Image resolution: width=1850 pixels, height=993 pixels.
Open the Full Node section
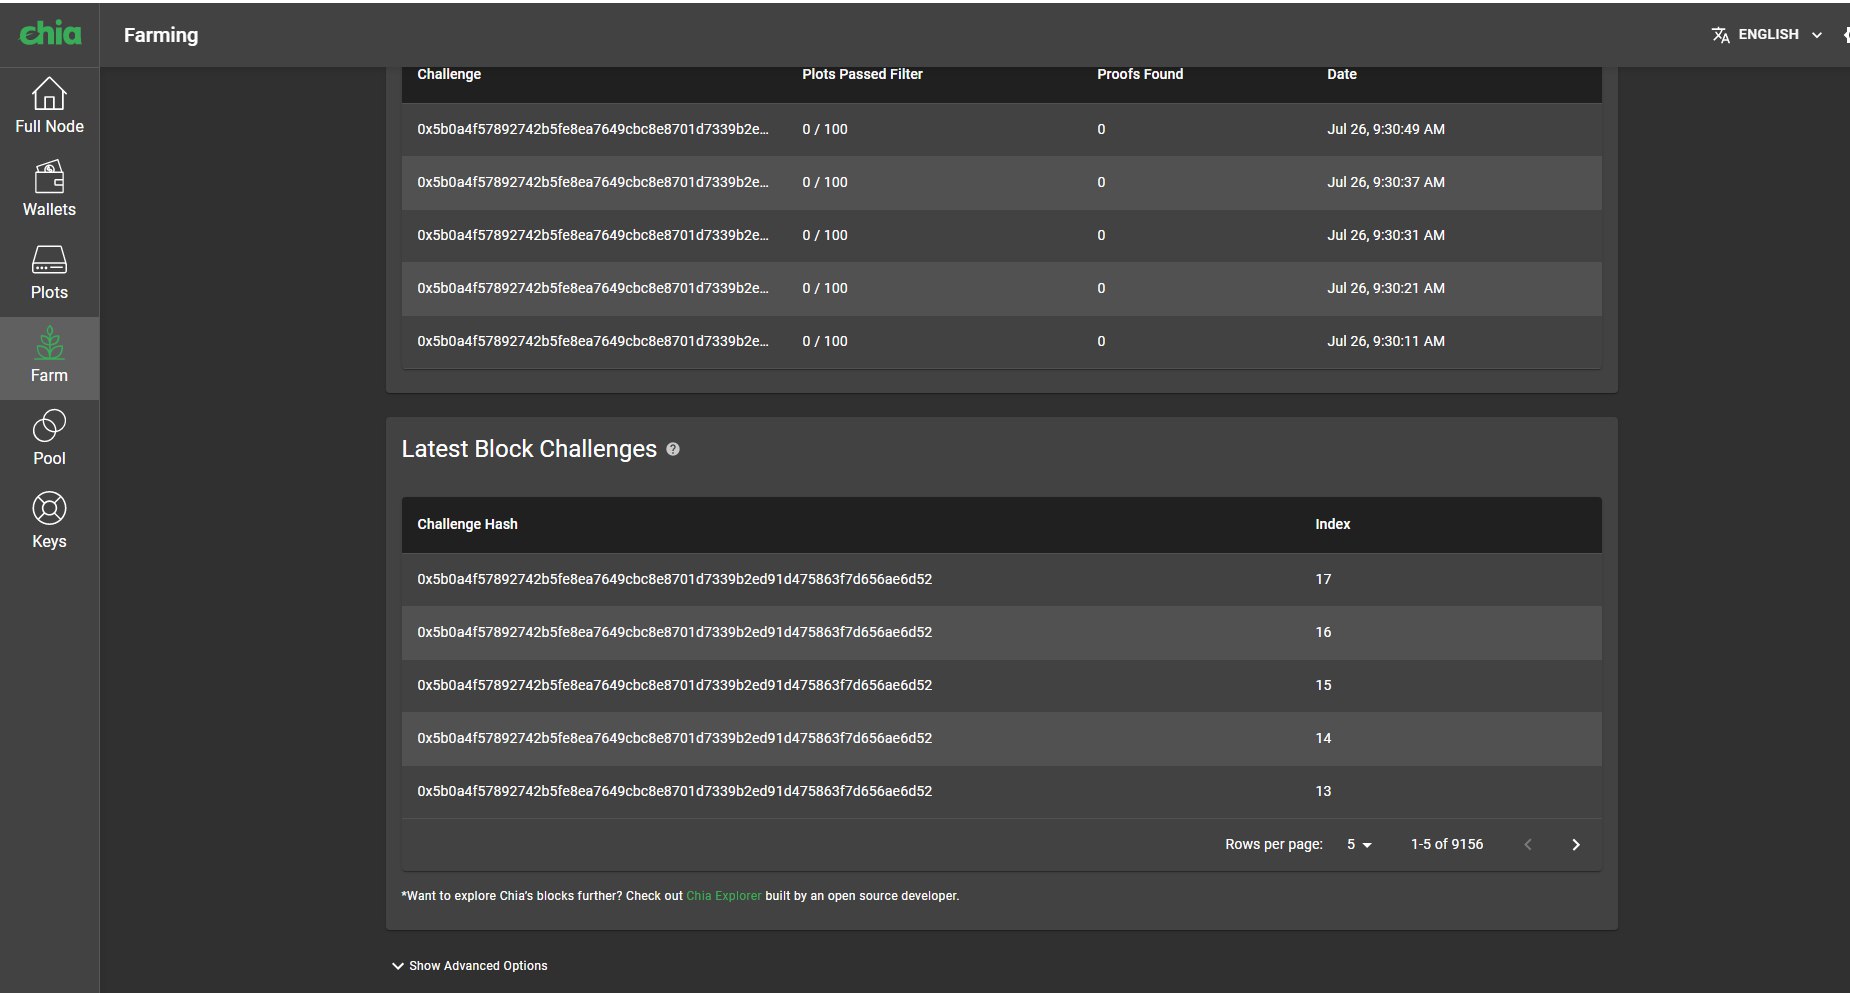point(49,107)
